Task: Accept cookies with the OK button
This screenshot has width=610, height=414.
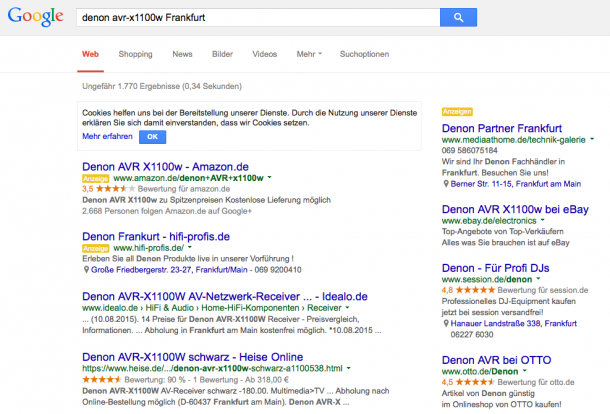Action: pos(152,137)
